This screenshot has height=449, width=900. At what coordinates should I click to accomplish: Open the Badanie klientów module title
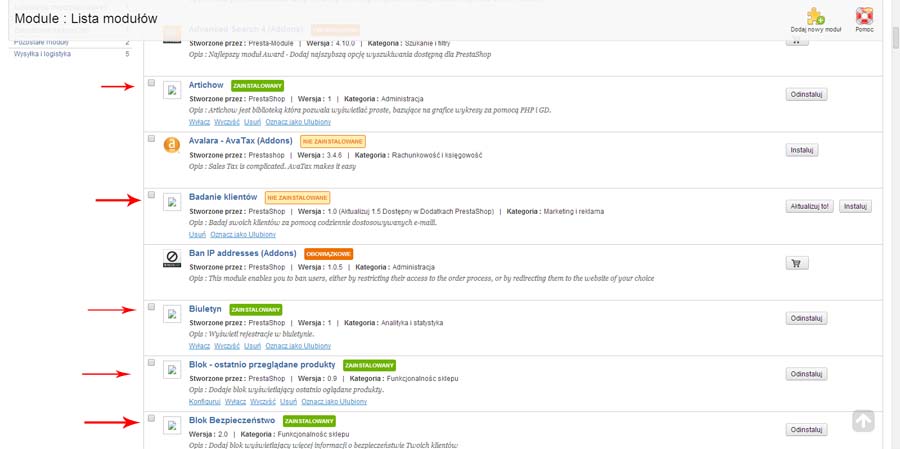[223, 197]
